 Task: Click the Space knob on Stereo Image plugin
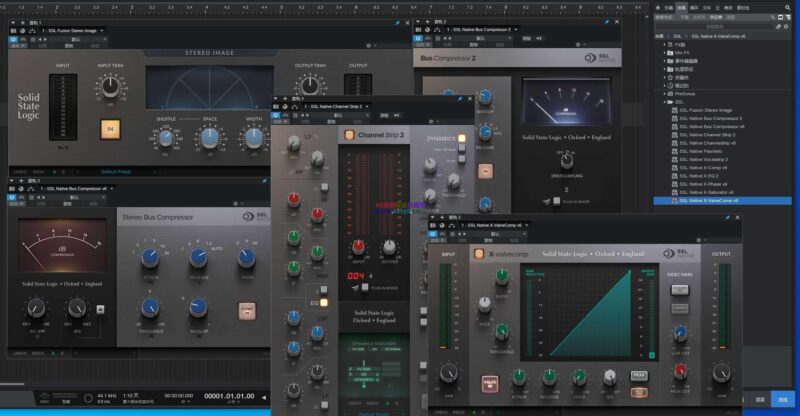pyautogui.click(x=210, y=138)
